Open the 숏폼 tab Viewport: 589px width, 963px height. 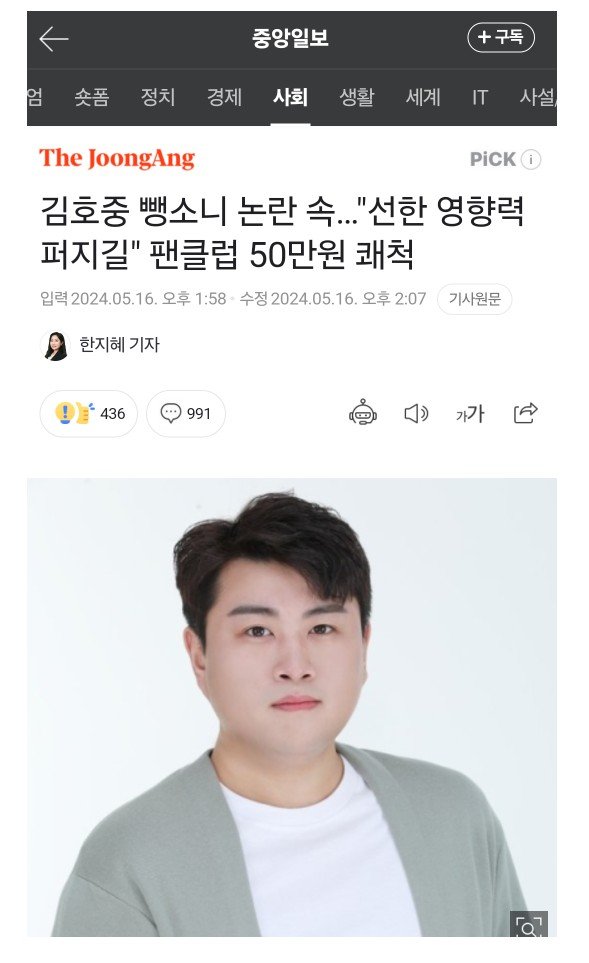(92, 97)
